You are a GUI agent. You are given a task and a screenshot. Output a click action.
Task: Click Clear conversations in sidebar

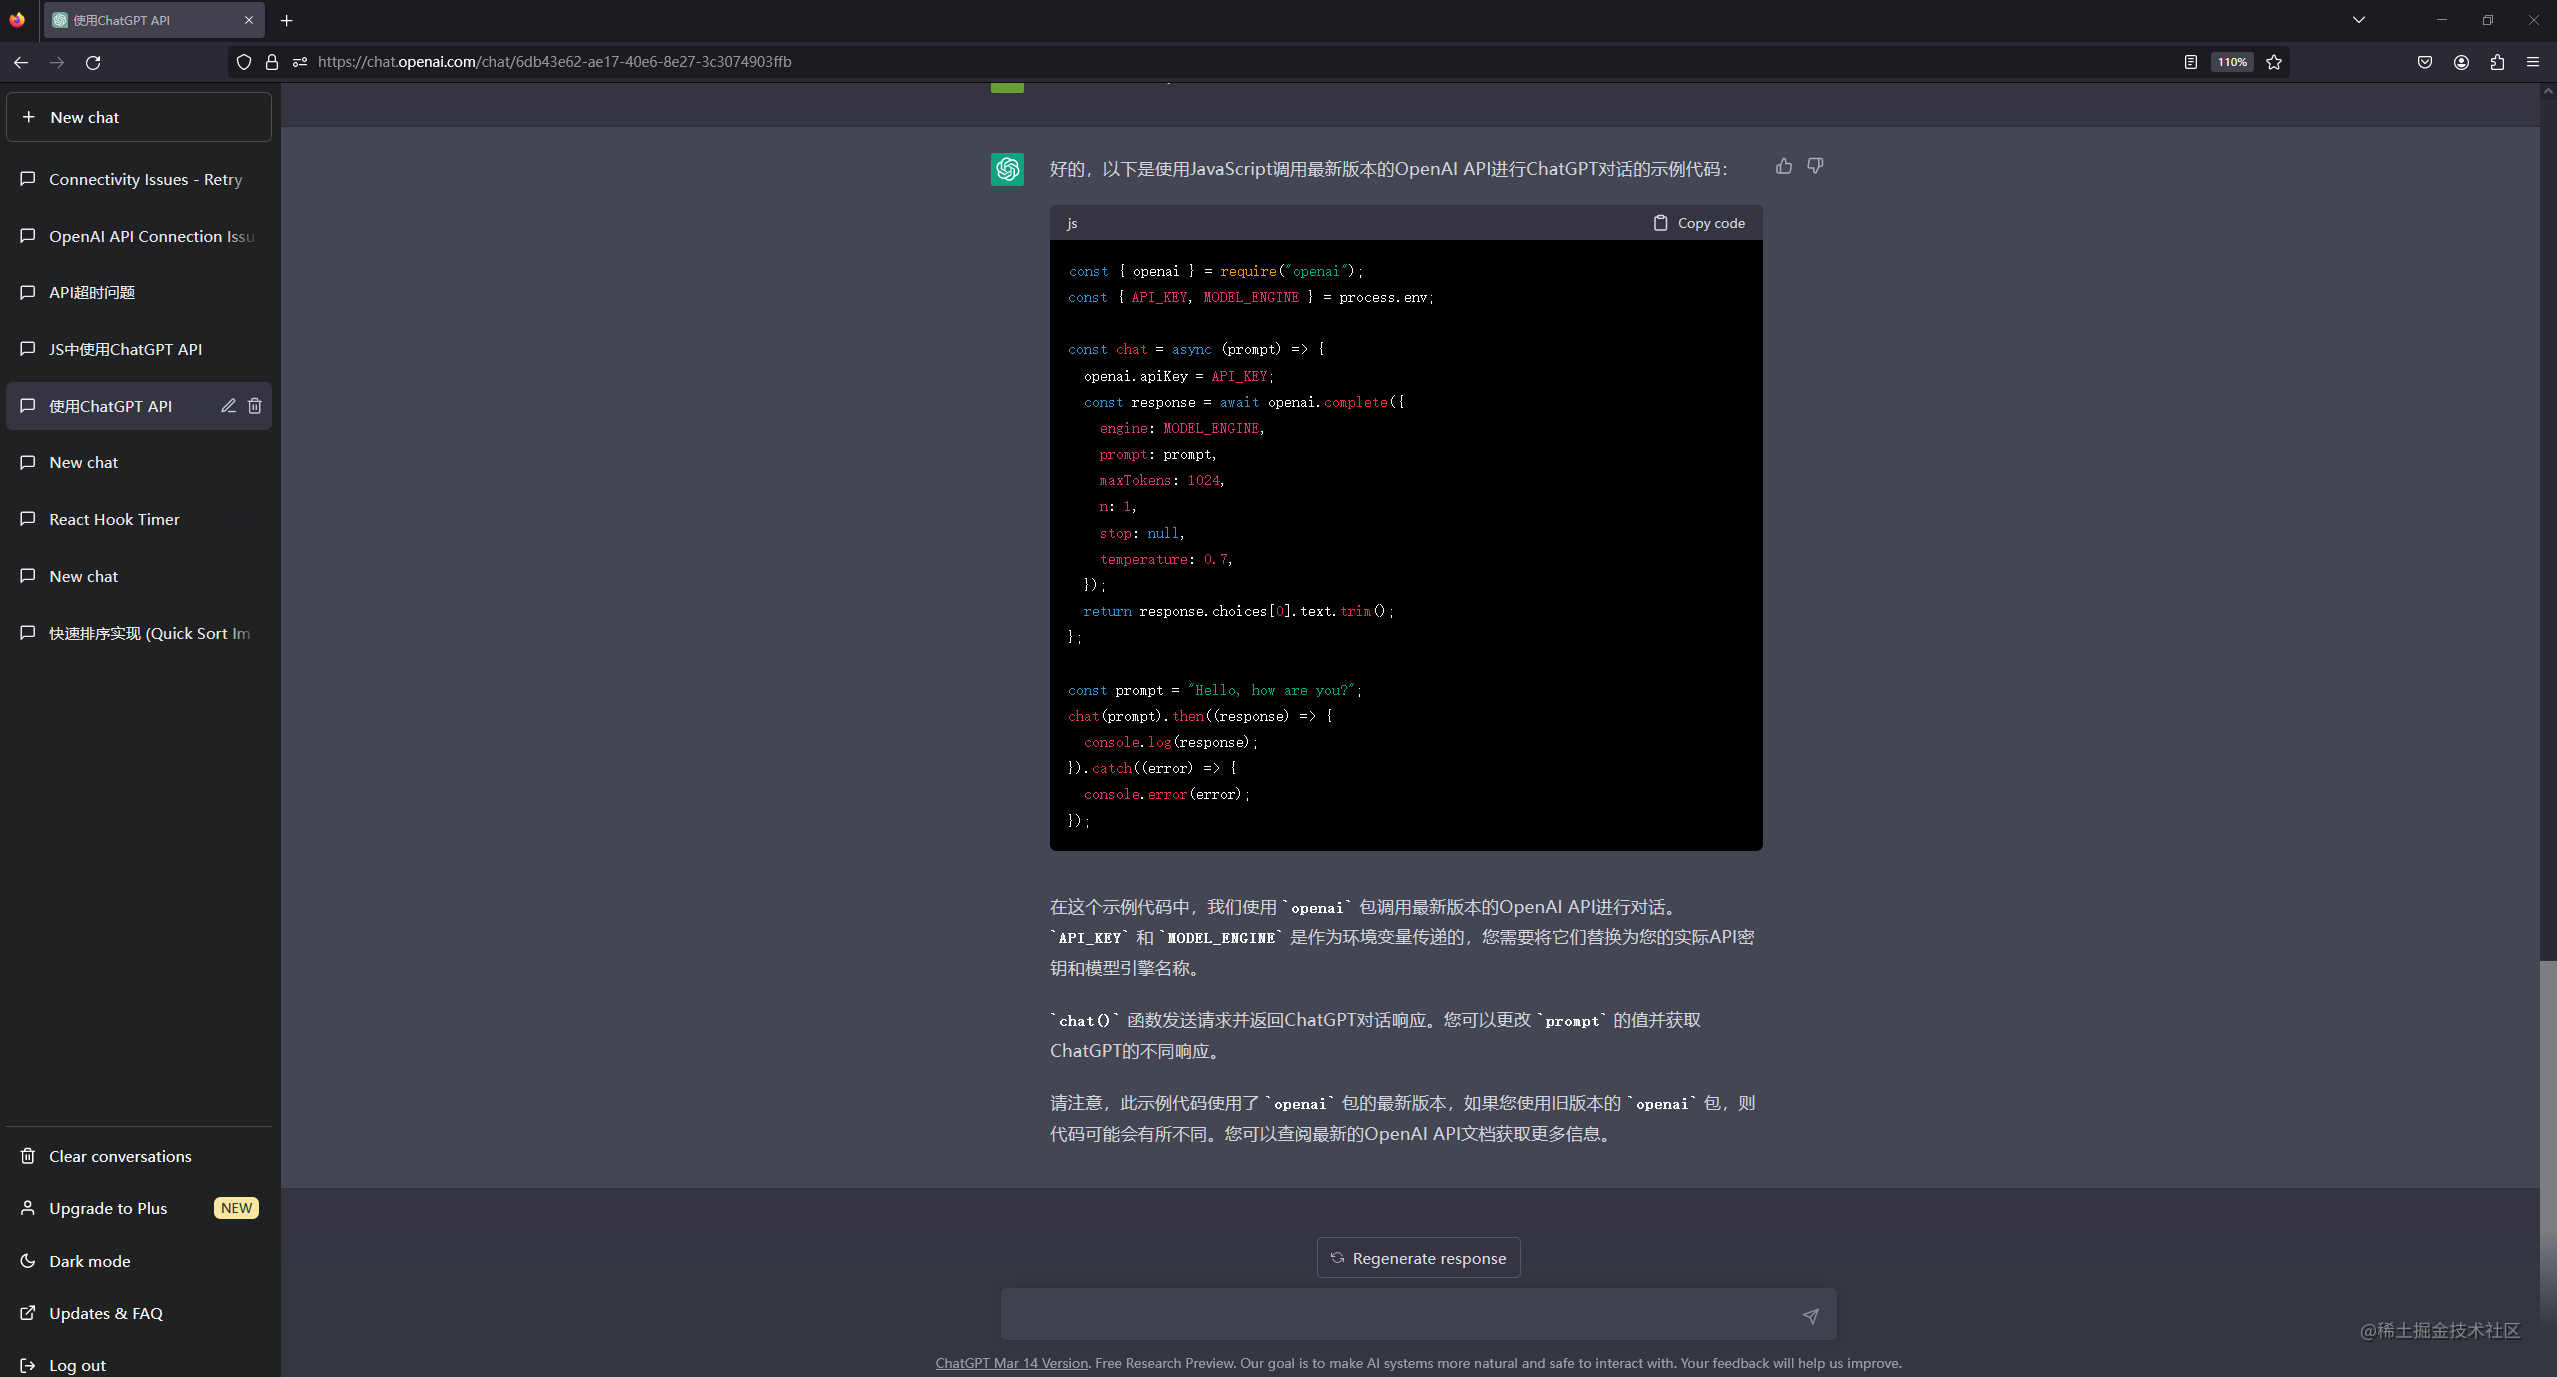click(x=139, y=1156)
